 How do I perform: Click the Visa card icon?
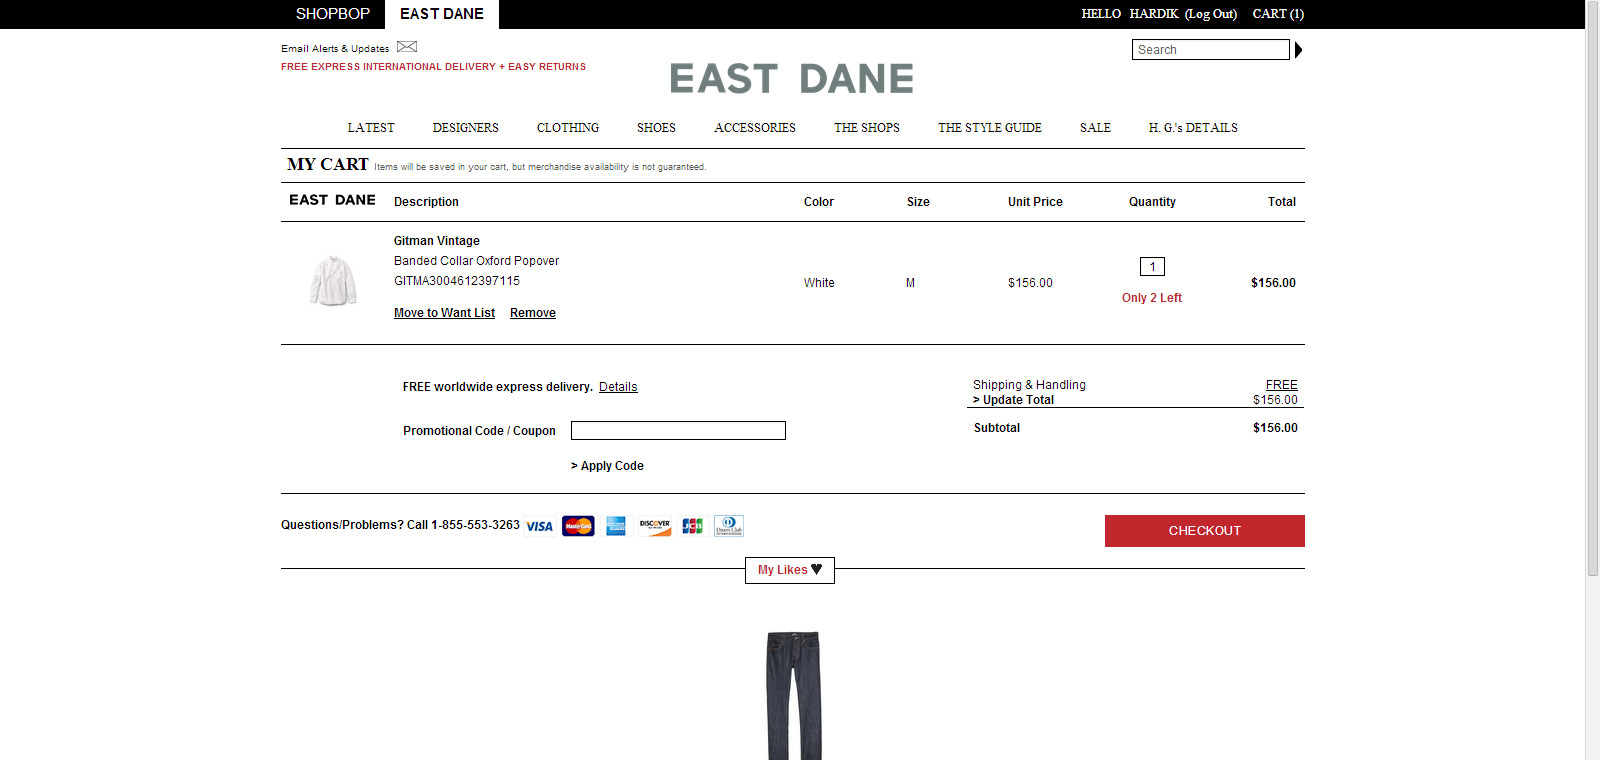point(540,526)
